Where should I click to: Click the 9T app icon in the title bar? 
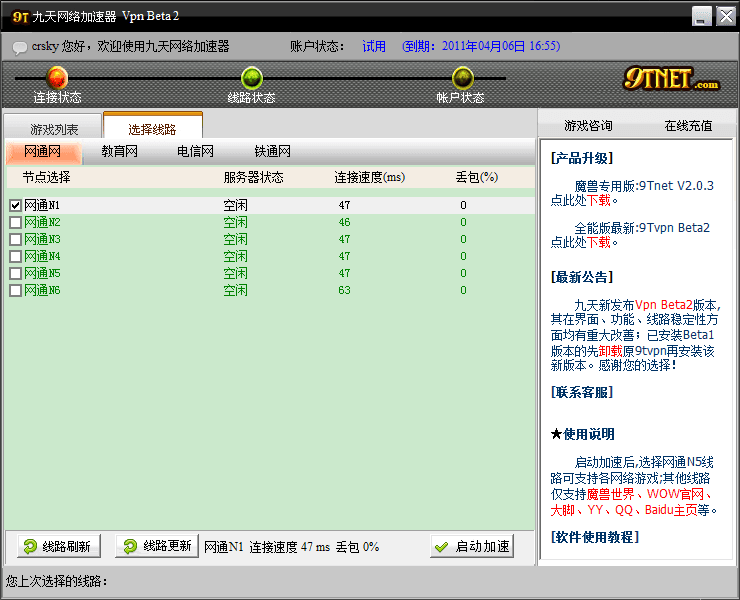(x=20, y=17)
